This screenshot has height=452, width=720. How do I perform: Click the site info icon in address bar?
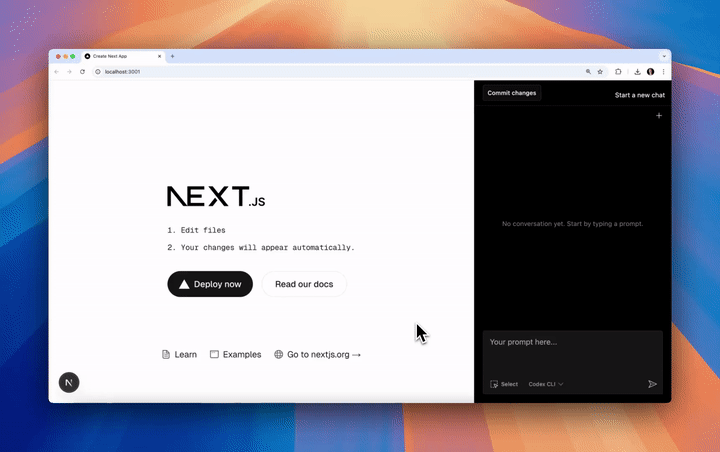pos(98,72)
